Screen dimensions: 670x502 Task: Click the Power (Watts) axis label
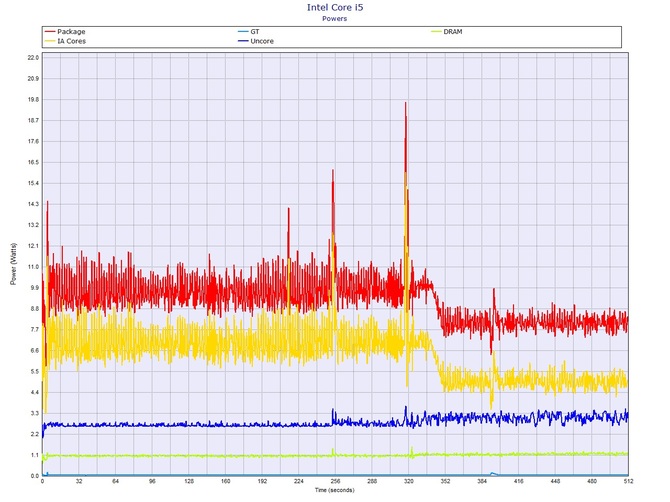tap(14, 264)
